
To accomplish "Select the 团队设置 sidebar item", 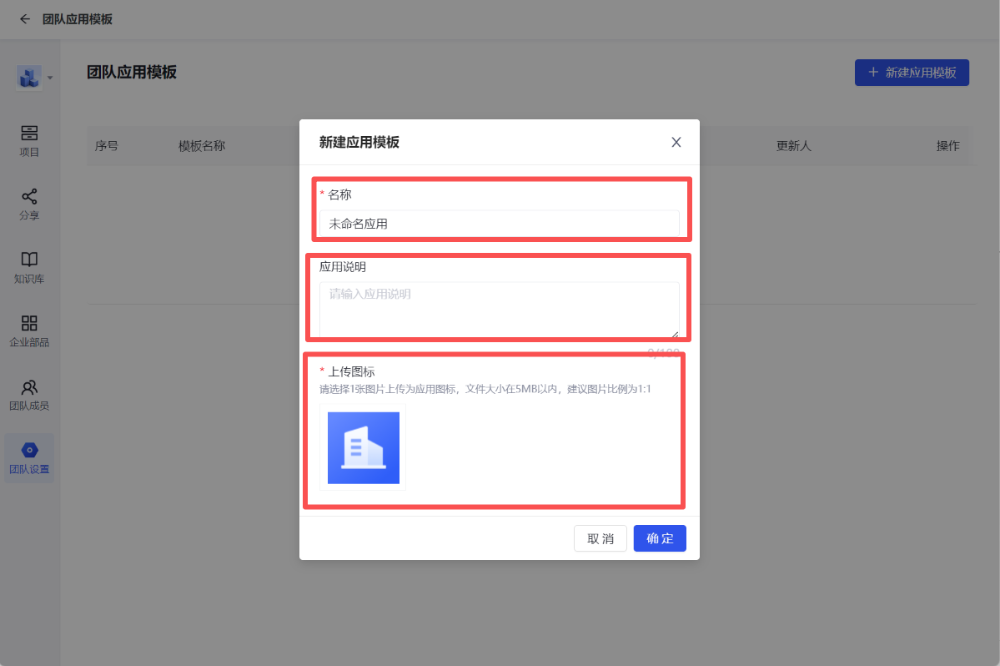I will click(x=29, y=458).
